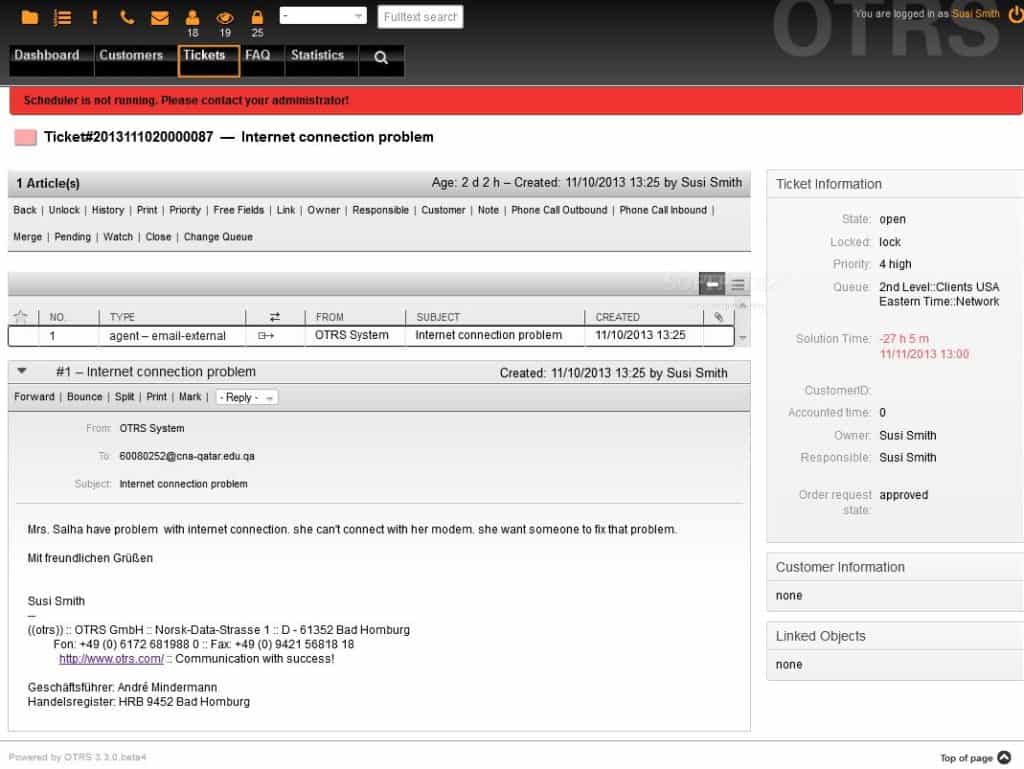Image resolution: width=1024 pixels, height=769 pixels.
Task: Click Customer Information panel header
Action: (895, 567)
